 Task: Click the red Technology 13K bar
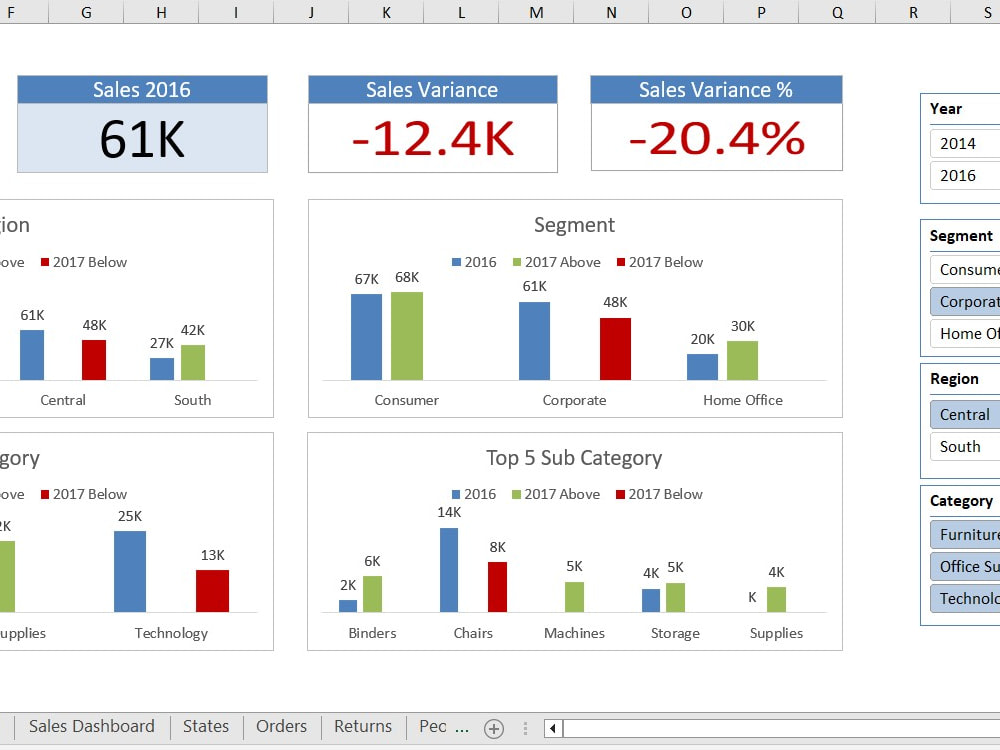click(212, 591)
